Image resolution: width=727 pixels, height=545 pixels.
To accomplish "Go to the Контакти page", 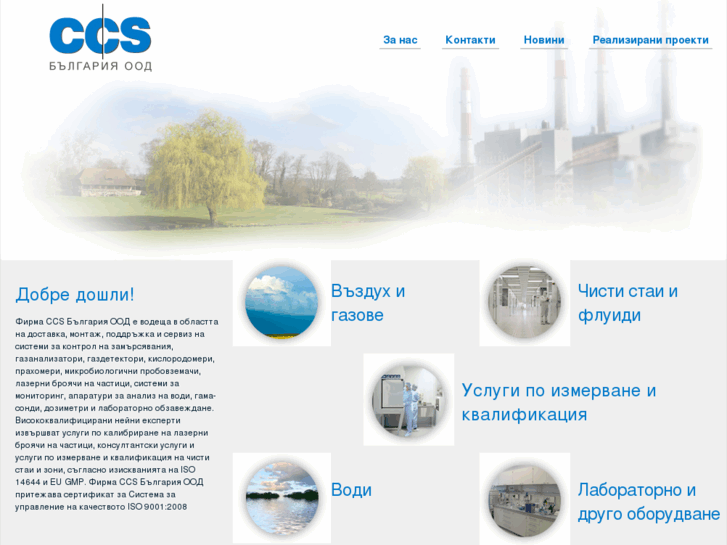I will (x=470, y=40).
